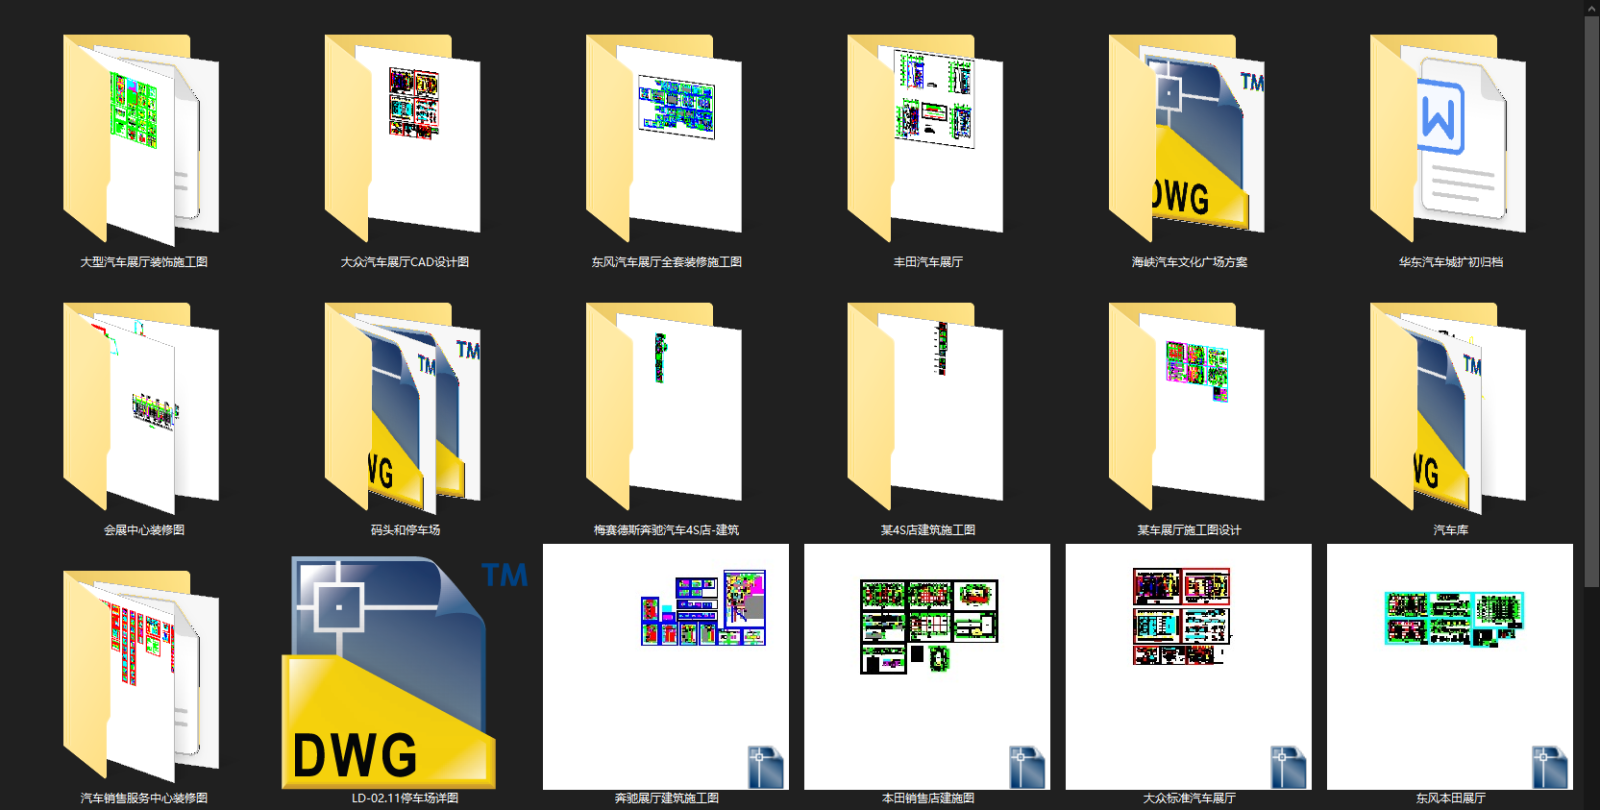The width and height of the screenshot is (1600, 810).
Task: Select the 某4S店建筑施工图 folder
Action: coord(925,408)
